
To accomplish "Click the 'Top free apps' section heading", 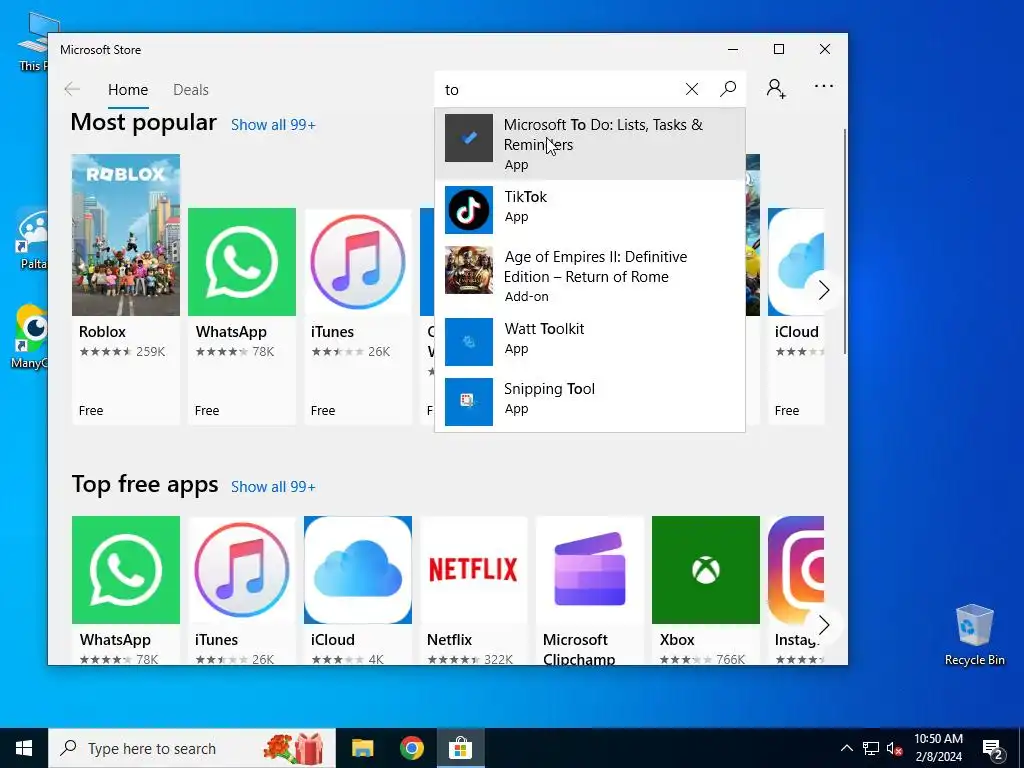I will click(145, 484).
